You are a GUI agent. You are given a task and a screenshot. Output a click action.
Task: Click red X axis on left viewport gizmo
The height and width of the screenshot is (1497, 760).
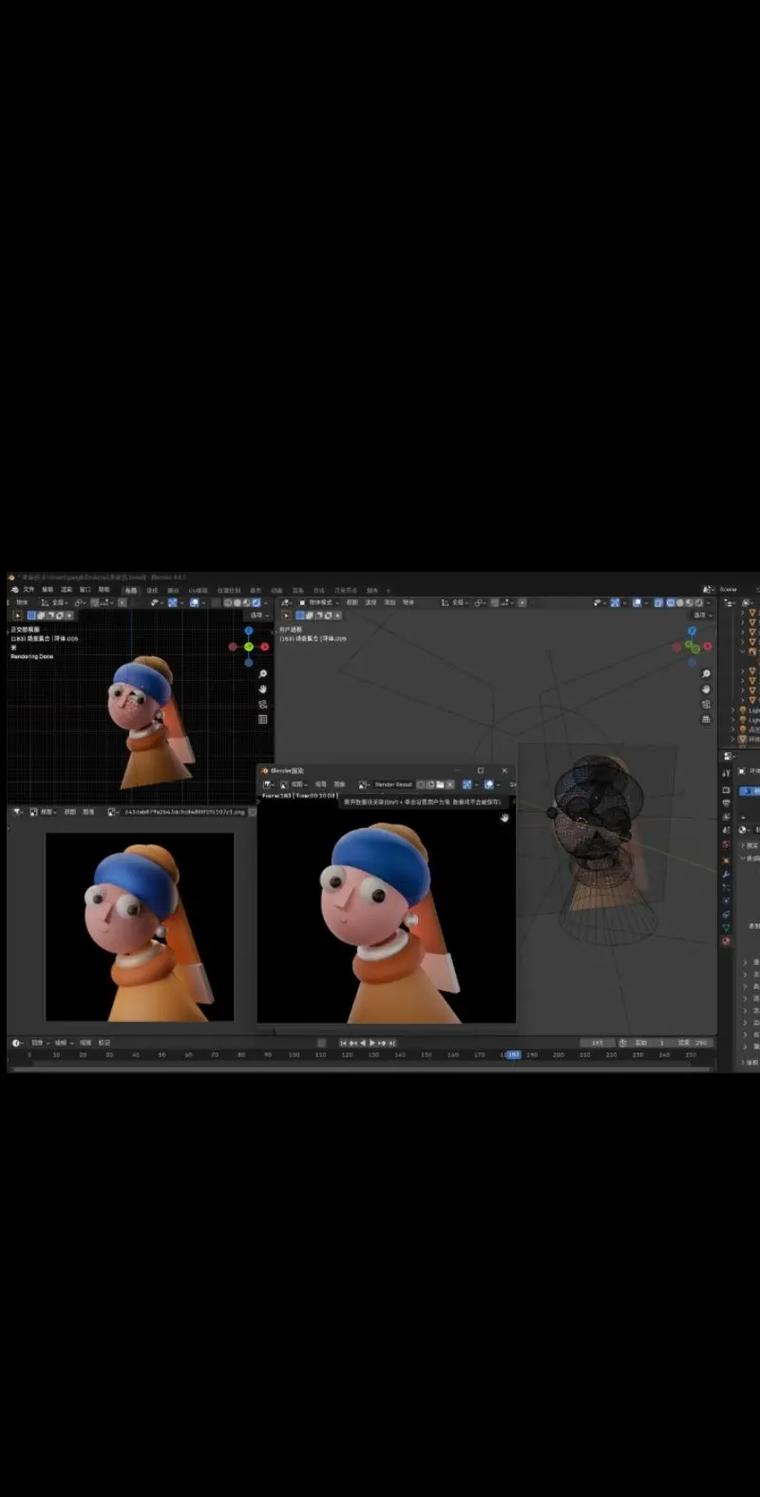pyautogui.click(x=265, y=647)
